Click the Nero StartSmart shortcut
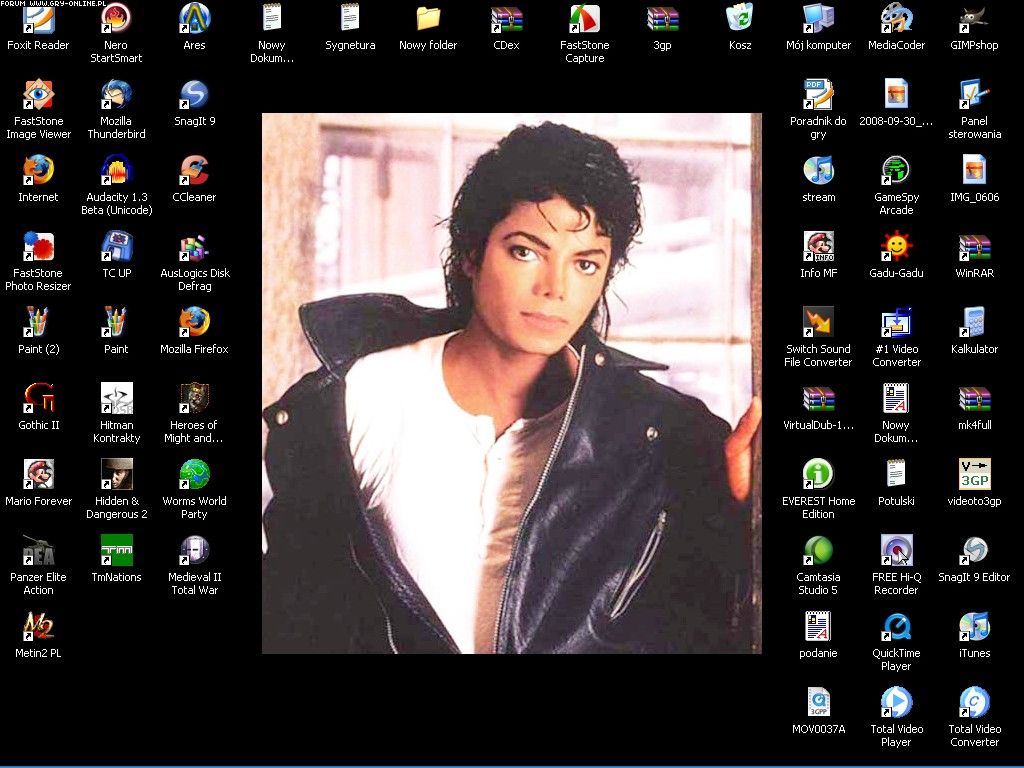1024x768 pixels. pos(116,19)
